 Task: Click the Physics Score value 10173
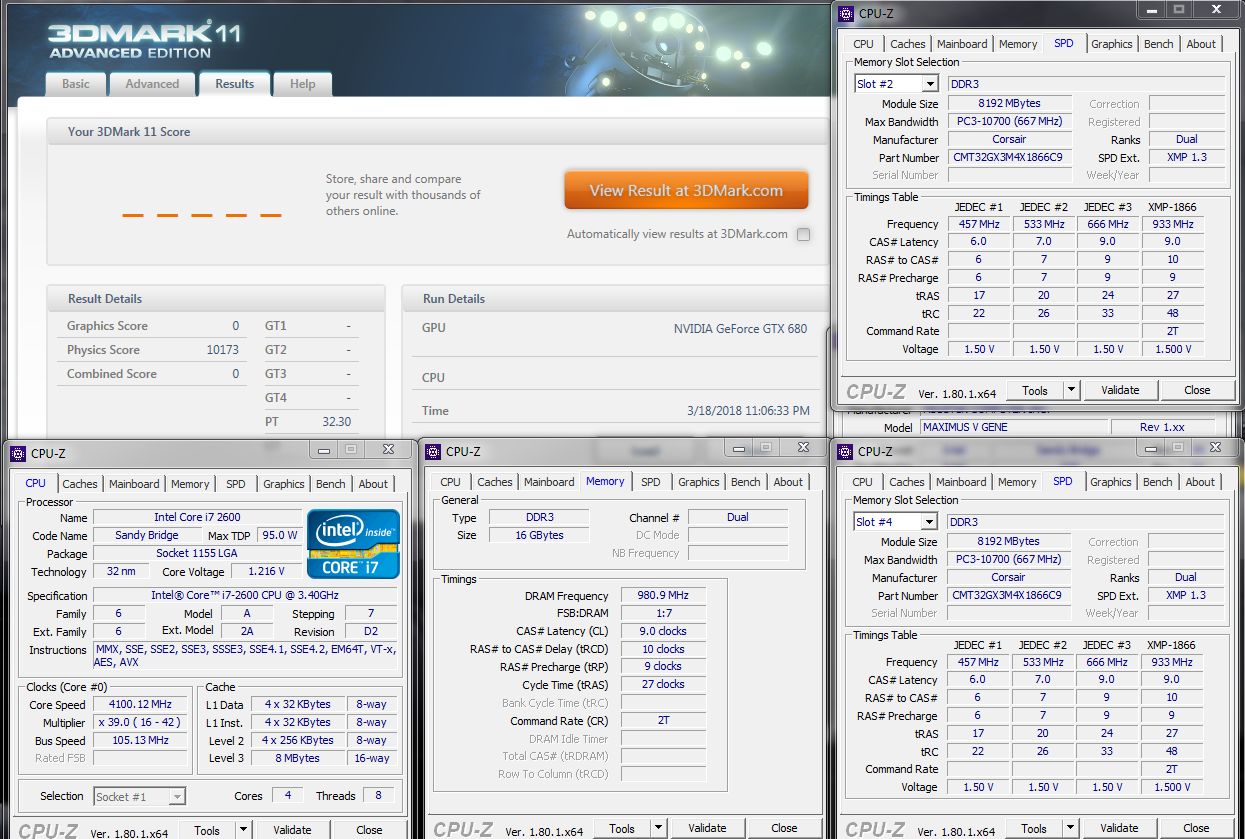(223, 350)
